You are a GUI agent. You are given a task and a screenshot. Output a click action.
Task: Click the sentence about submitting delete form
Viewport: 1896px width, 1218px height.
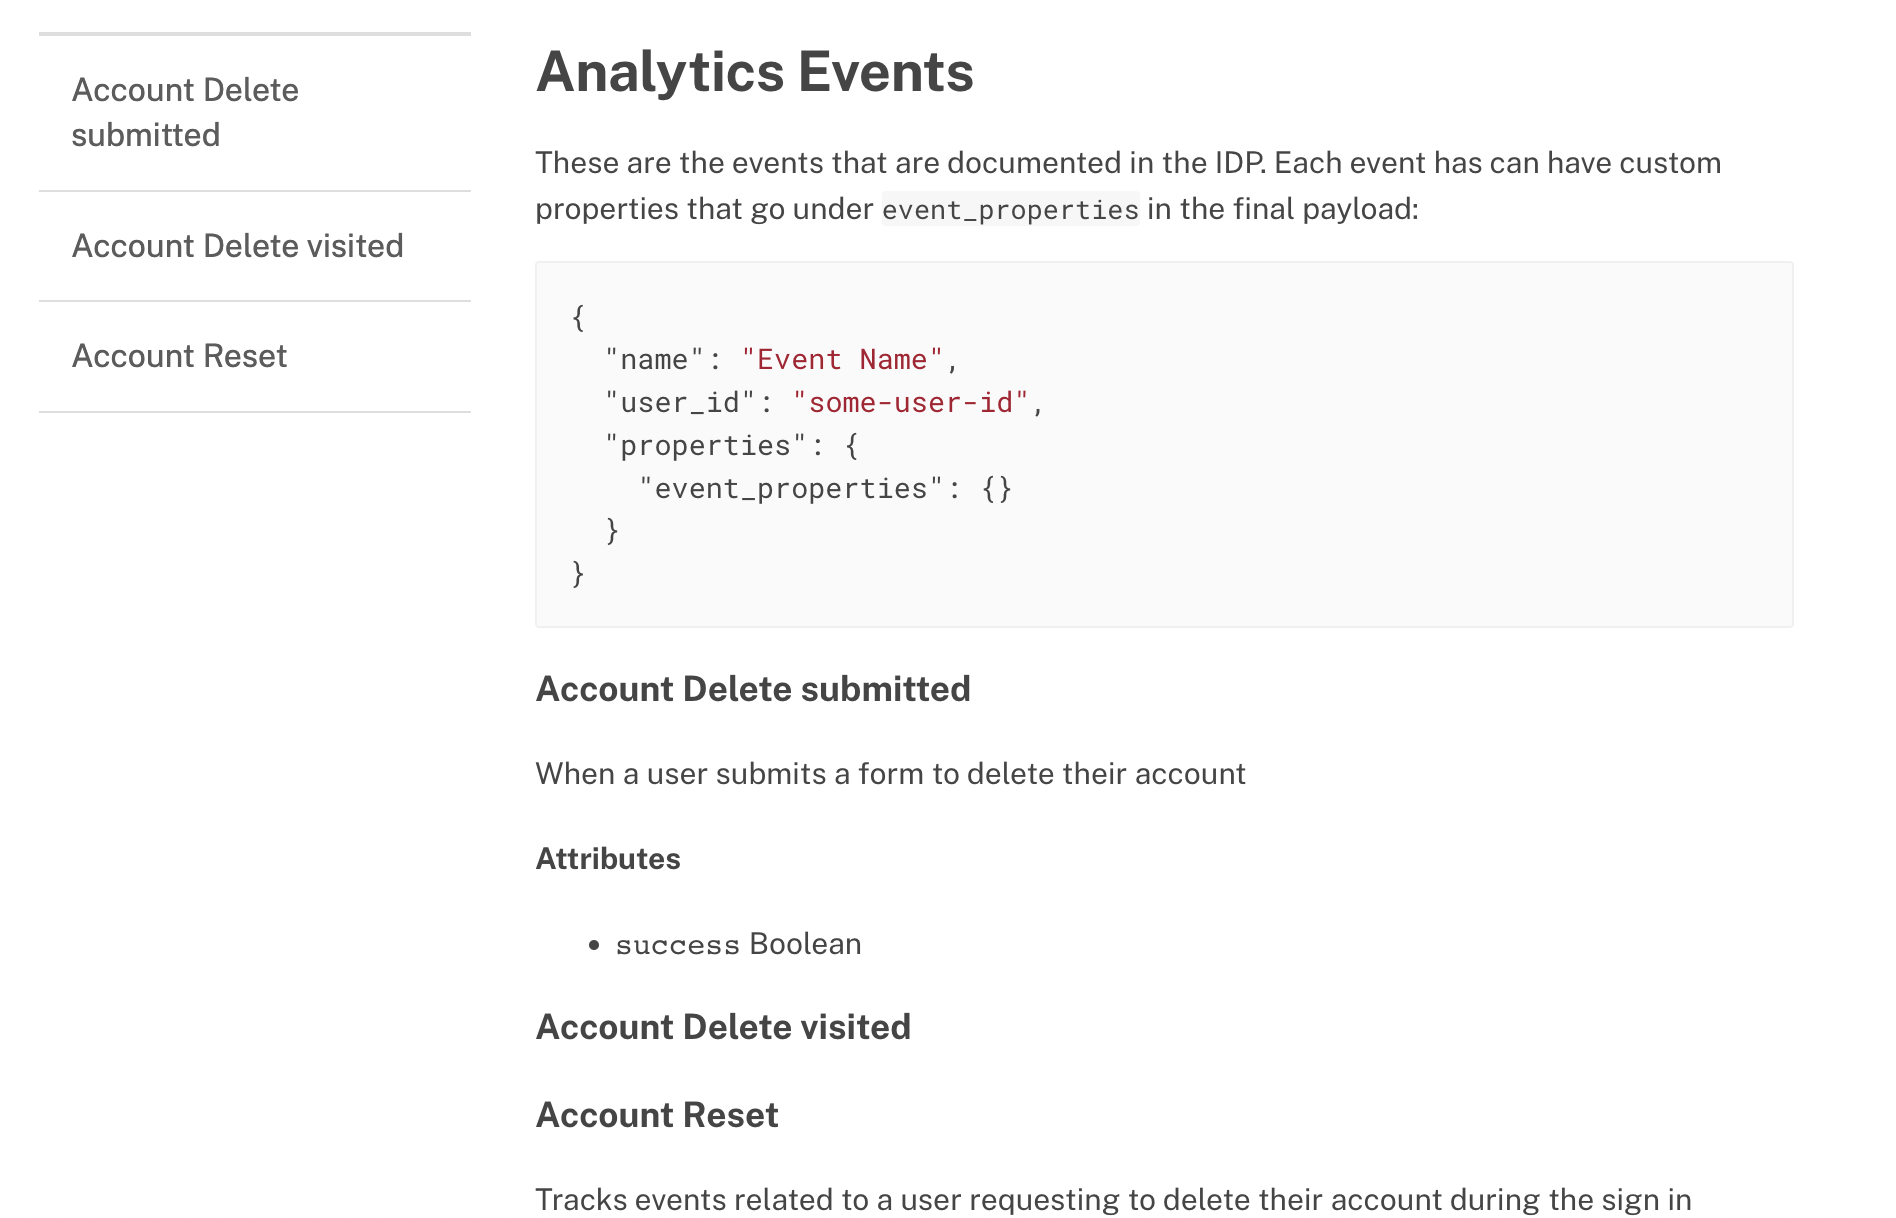point(890,774)
